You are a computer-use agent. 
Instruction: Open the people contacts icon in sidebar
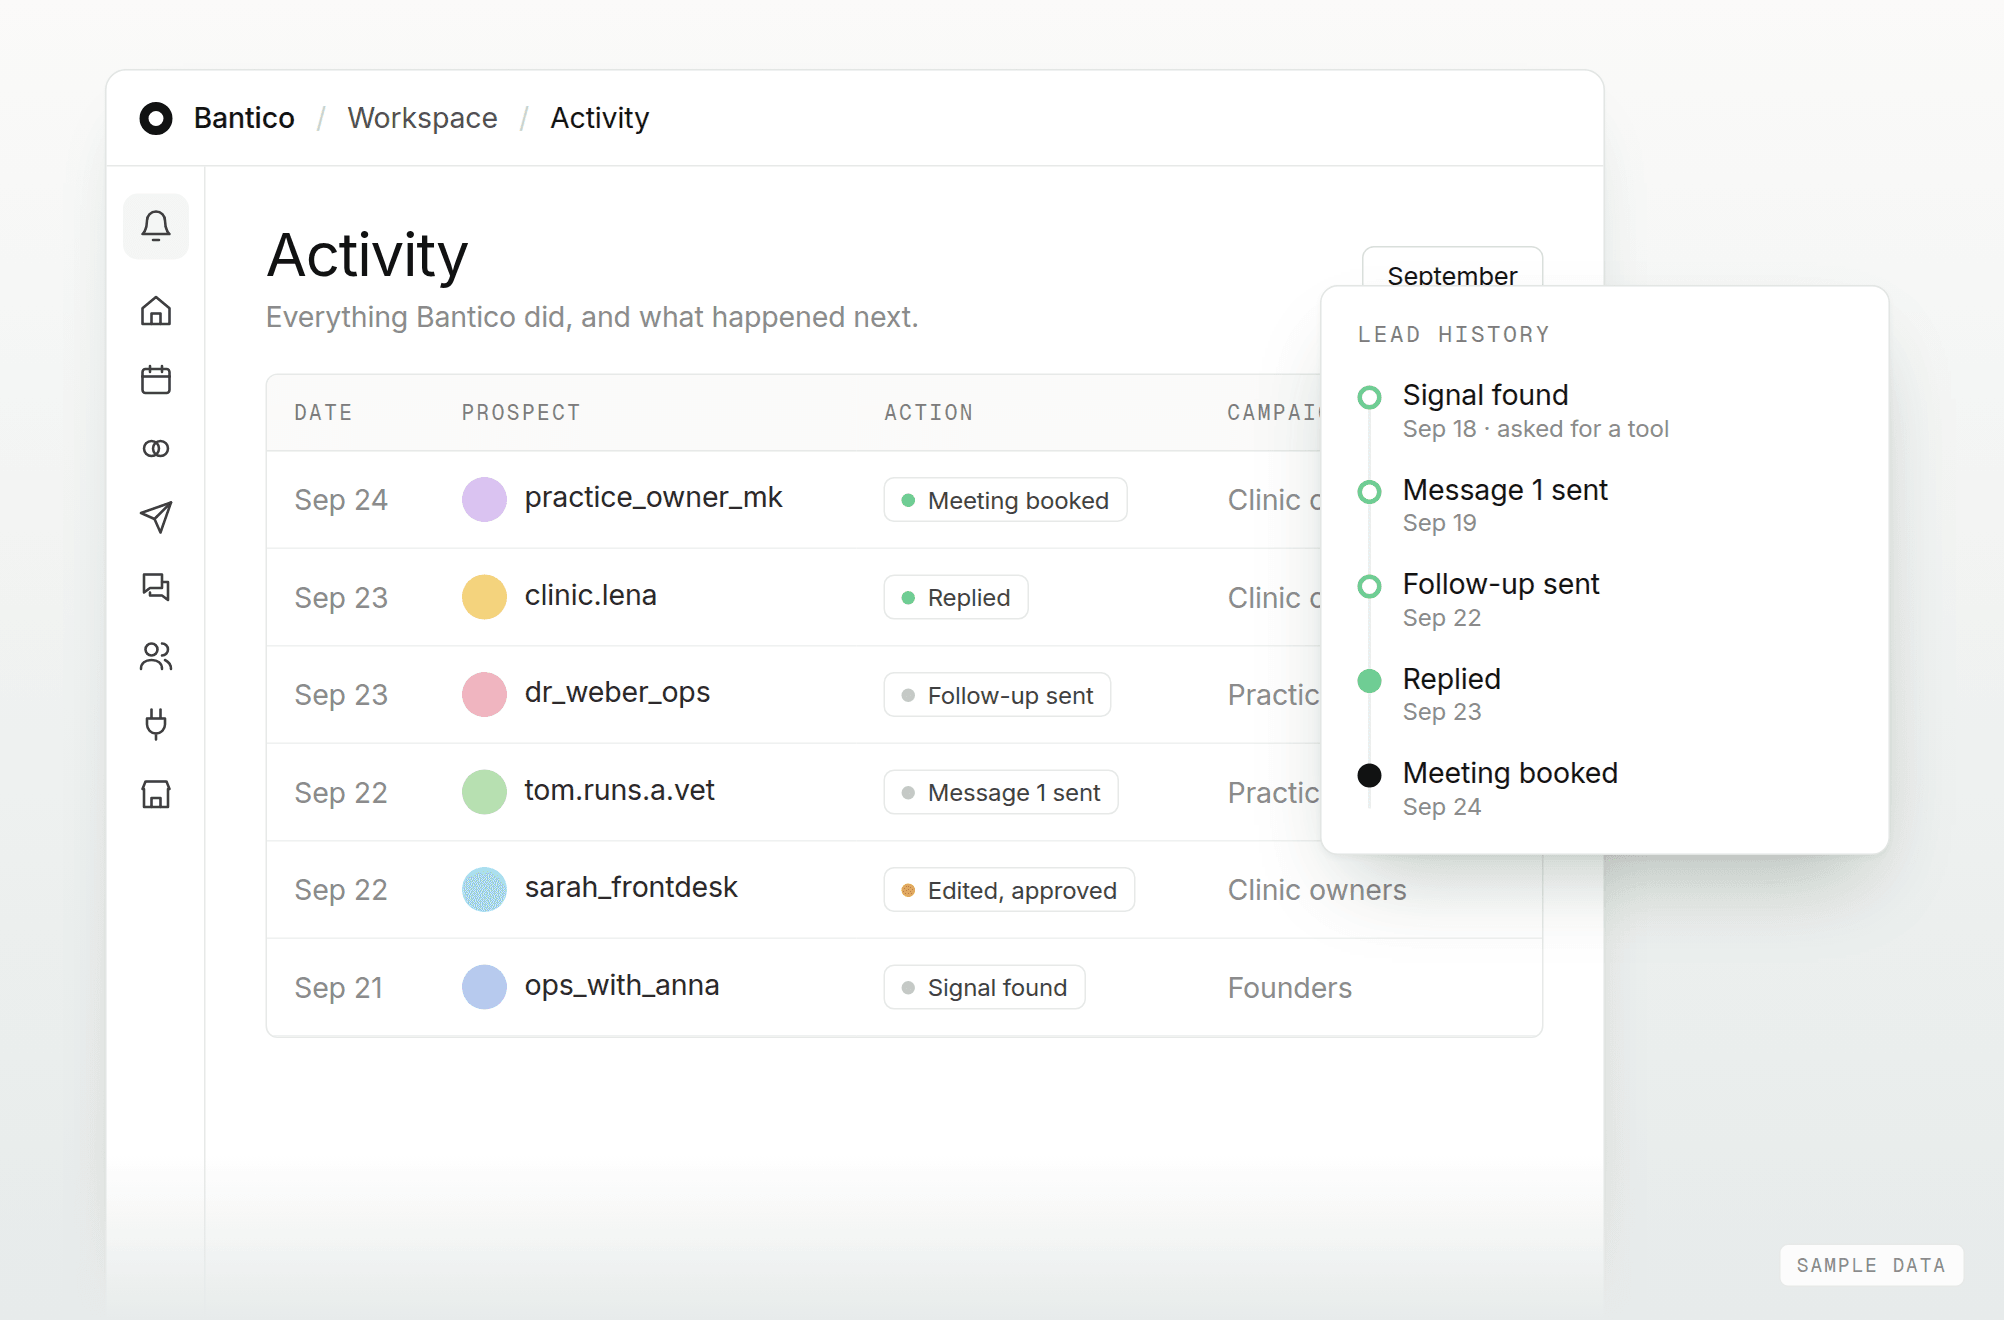tap(156, 656)
